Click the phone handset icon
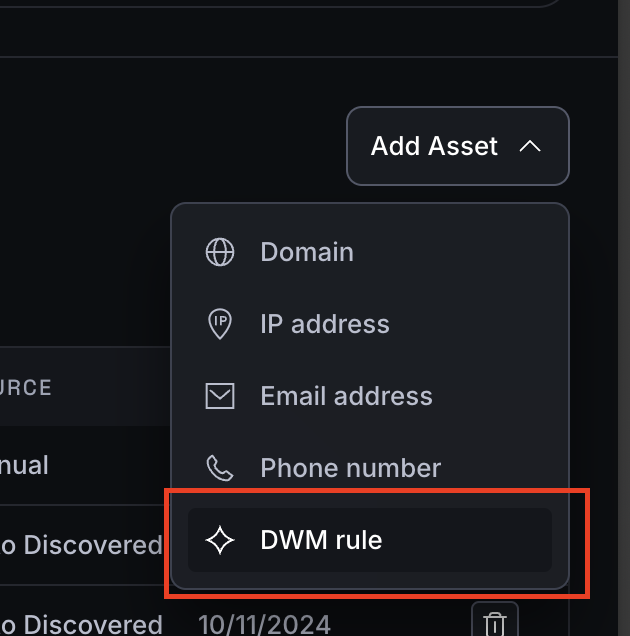The image size is (630, 636). 220,468
